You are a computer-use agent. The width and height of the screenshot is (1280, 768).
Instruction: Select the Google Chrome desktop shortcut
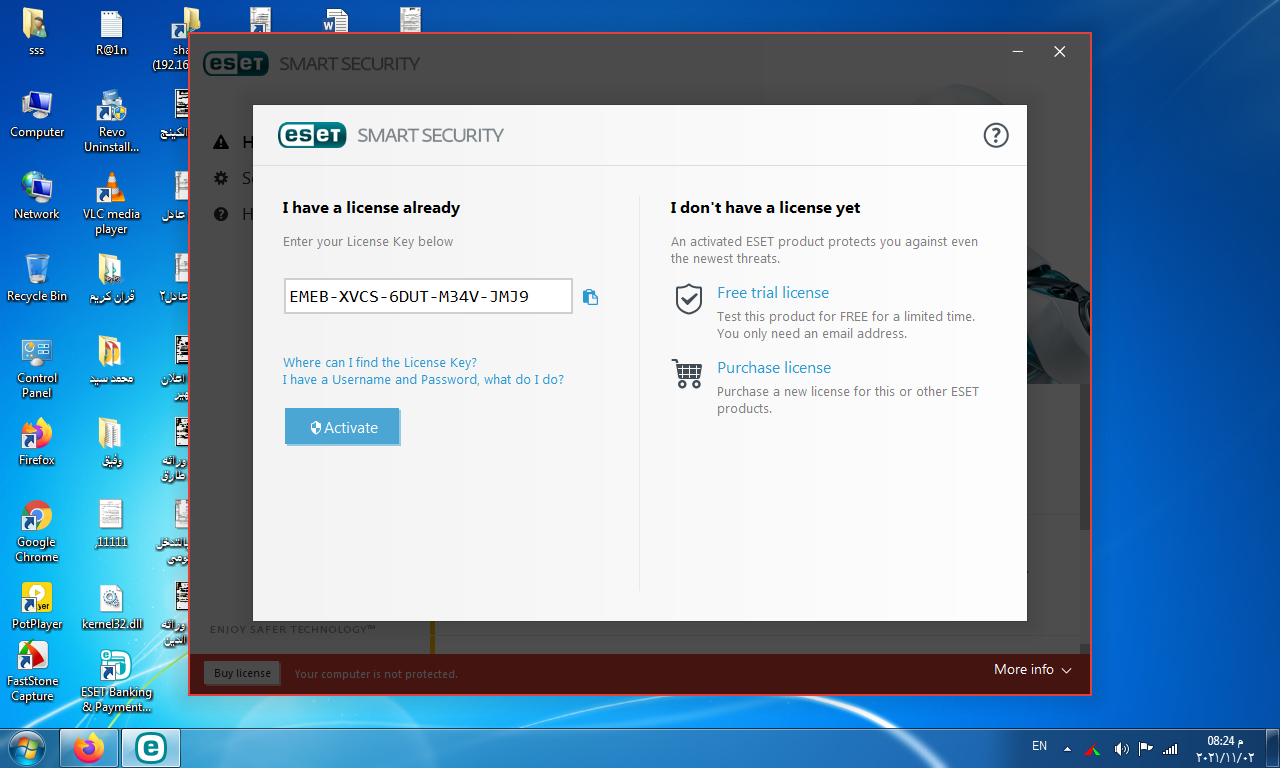[x=37, y=531]
